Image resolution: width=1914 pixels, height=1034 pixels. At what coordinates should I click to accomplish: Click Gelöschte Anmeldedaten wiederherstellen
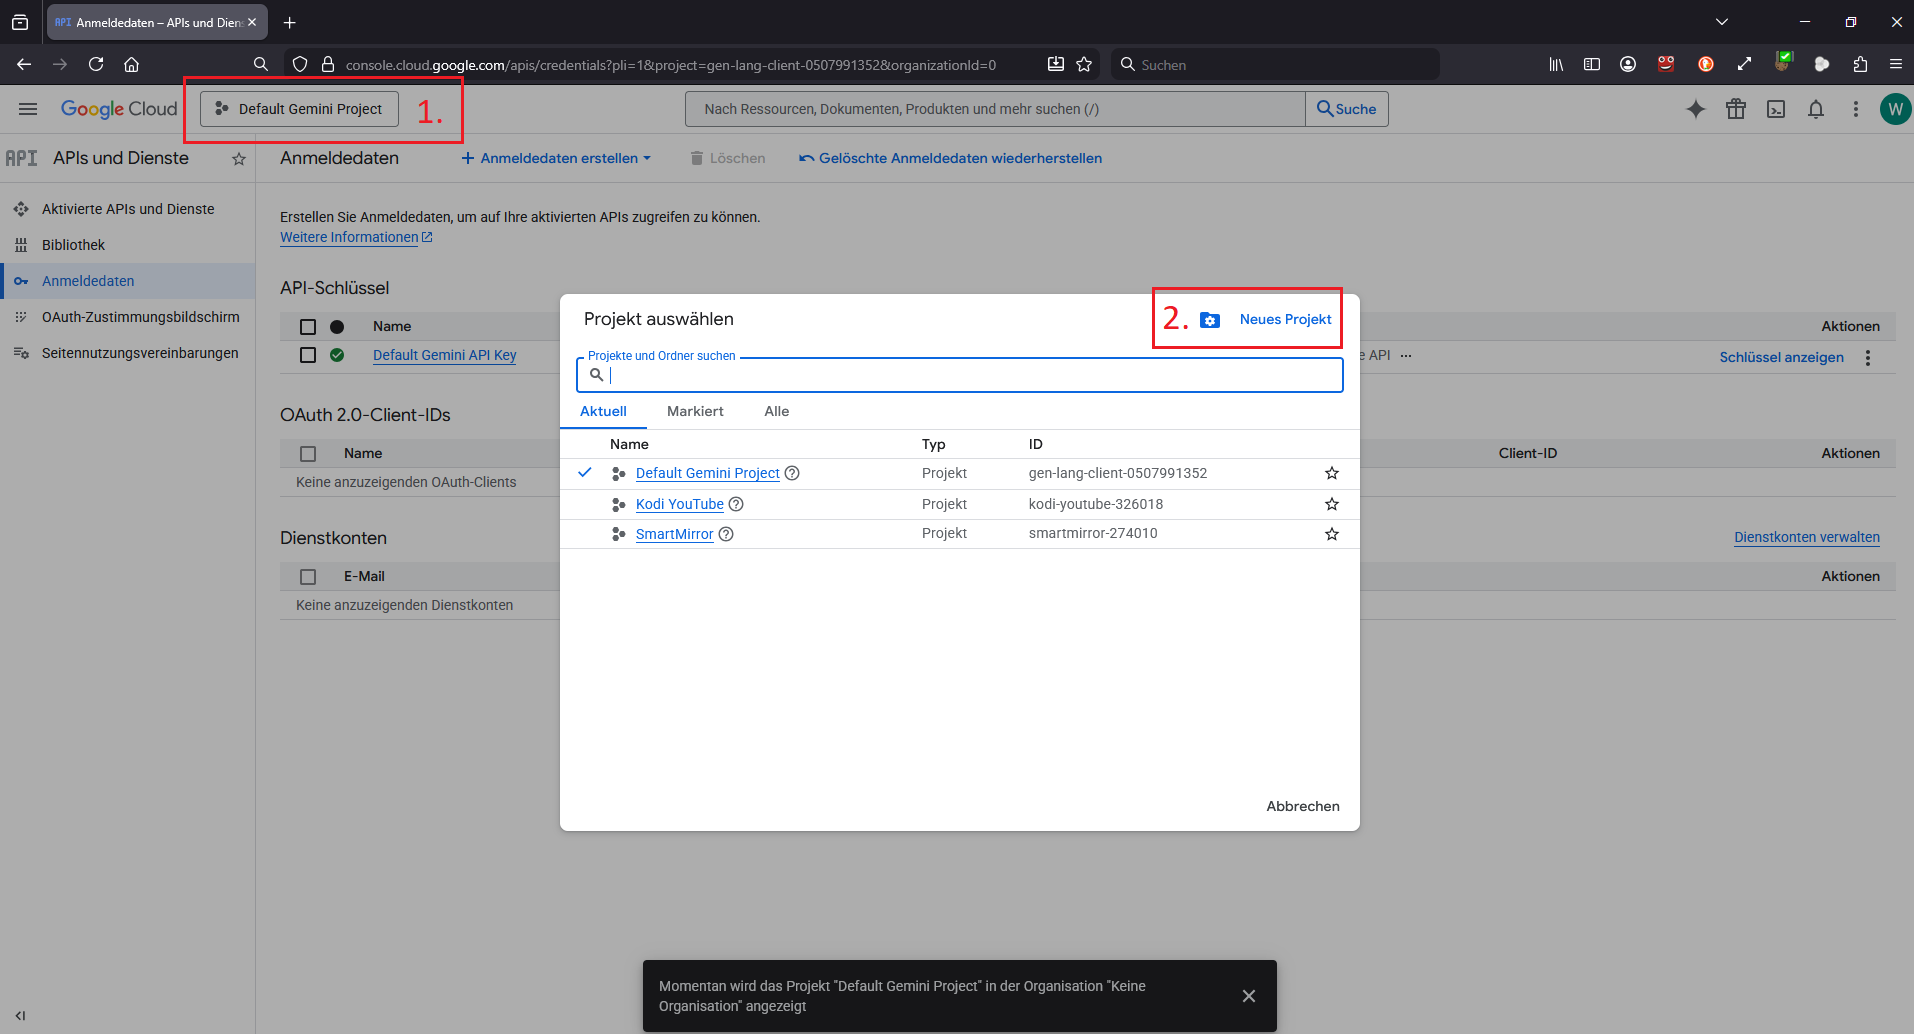point(950,158)
